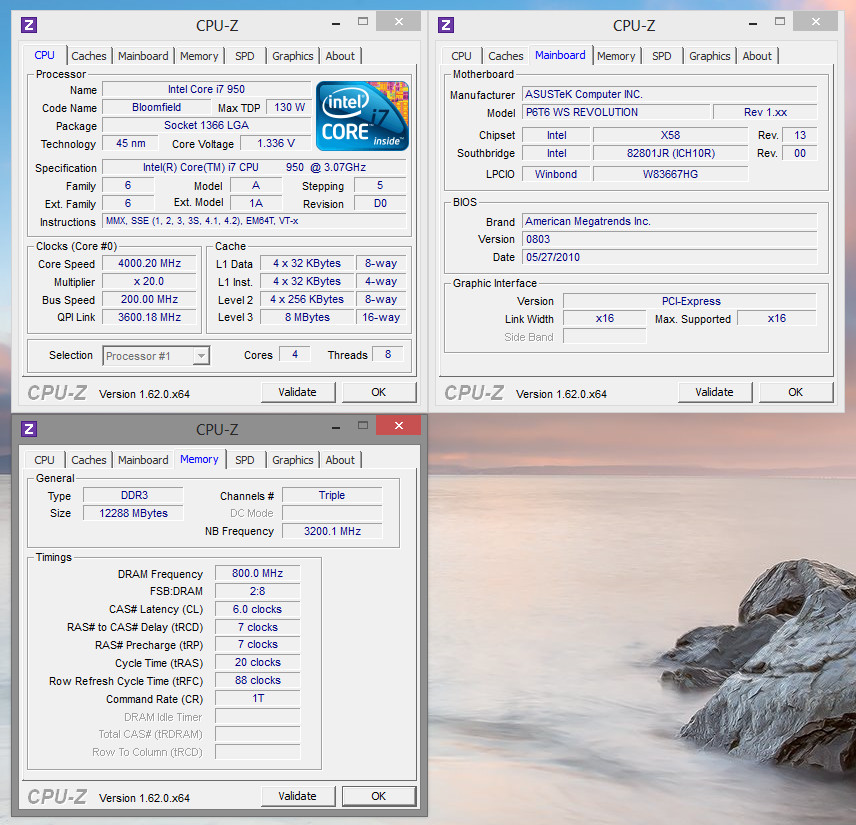Click the 'Socket 1366 LGA' package value

[206, 125]
